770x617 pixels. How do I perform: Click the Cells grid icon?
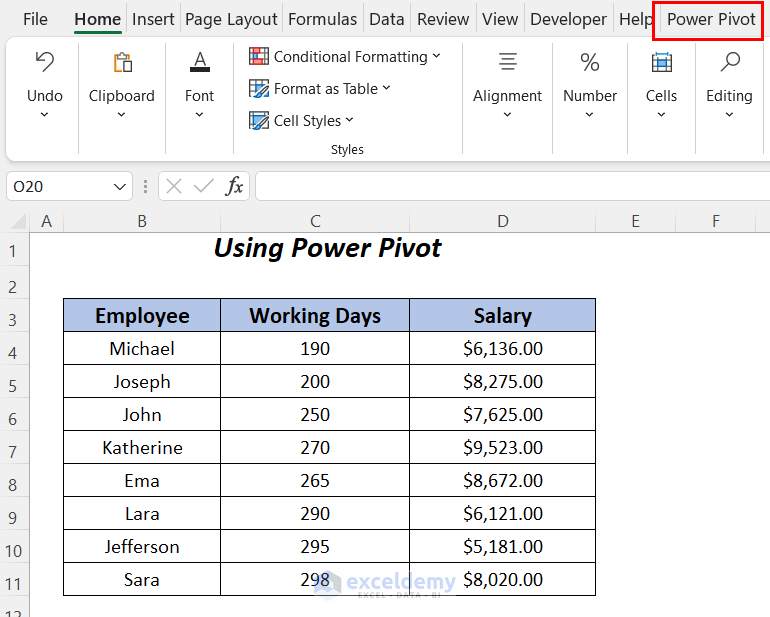(661, 62)
